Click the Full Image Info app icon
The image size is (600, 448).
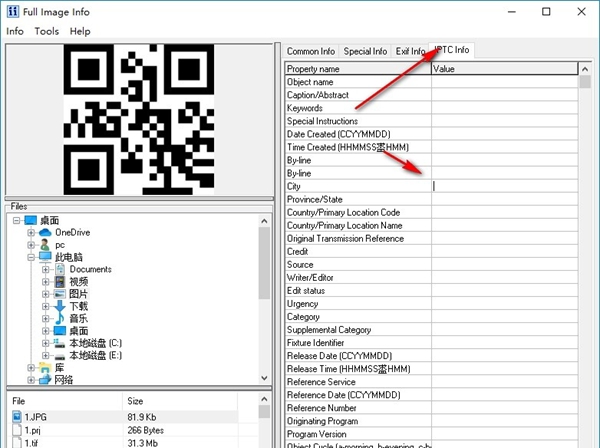[x=12, y=11]
